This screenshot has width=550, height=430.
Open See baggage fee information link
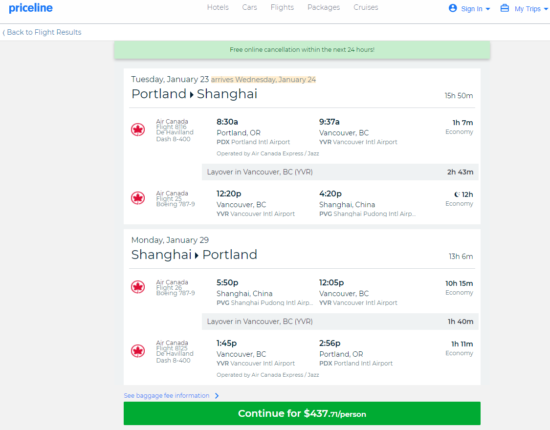coord(166,396)
